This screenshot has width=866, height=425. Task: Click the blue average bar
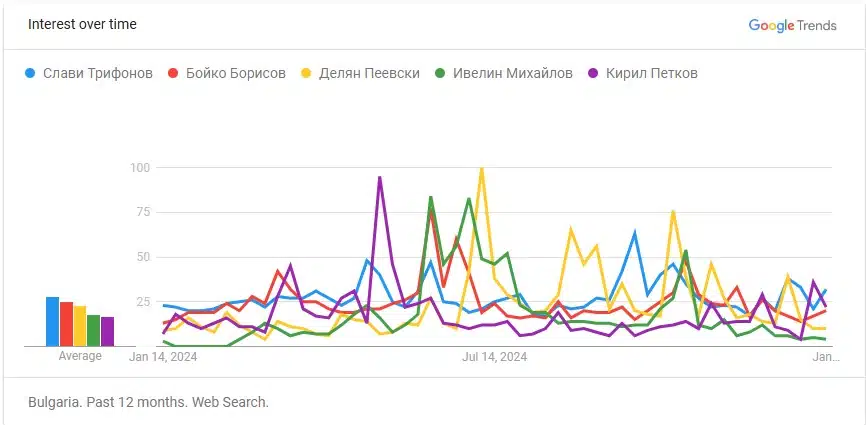(x=52, y=321)
